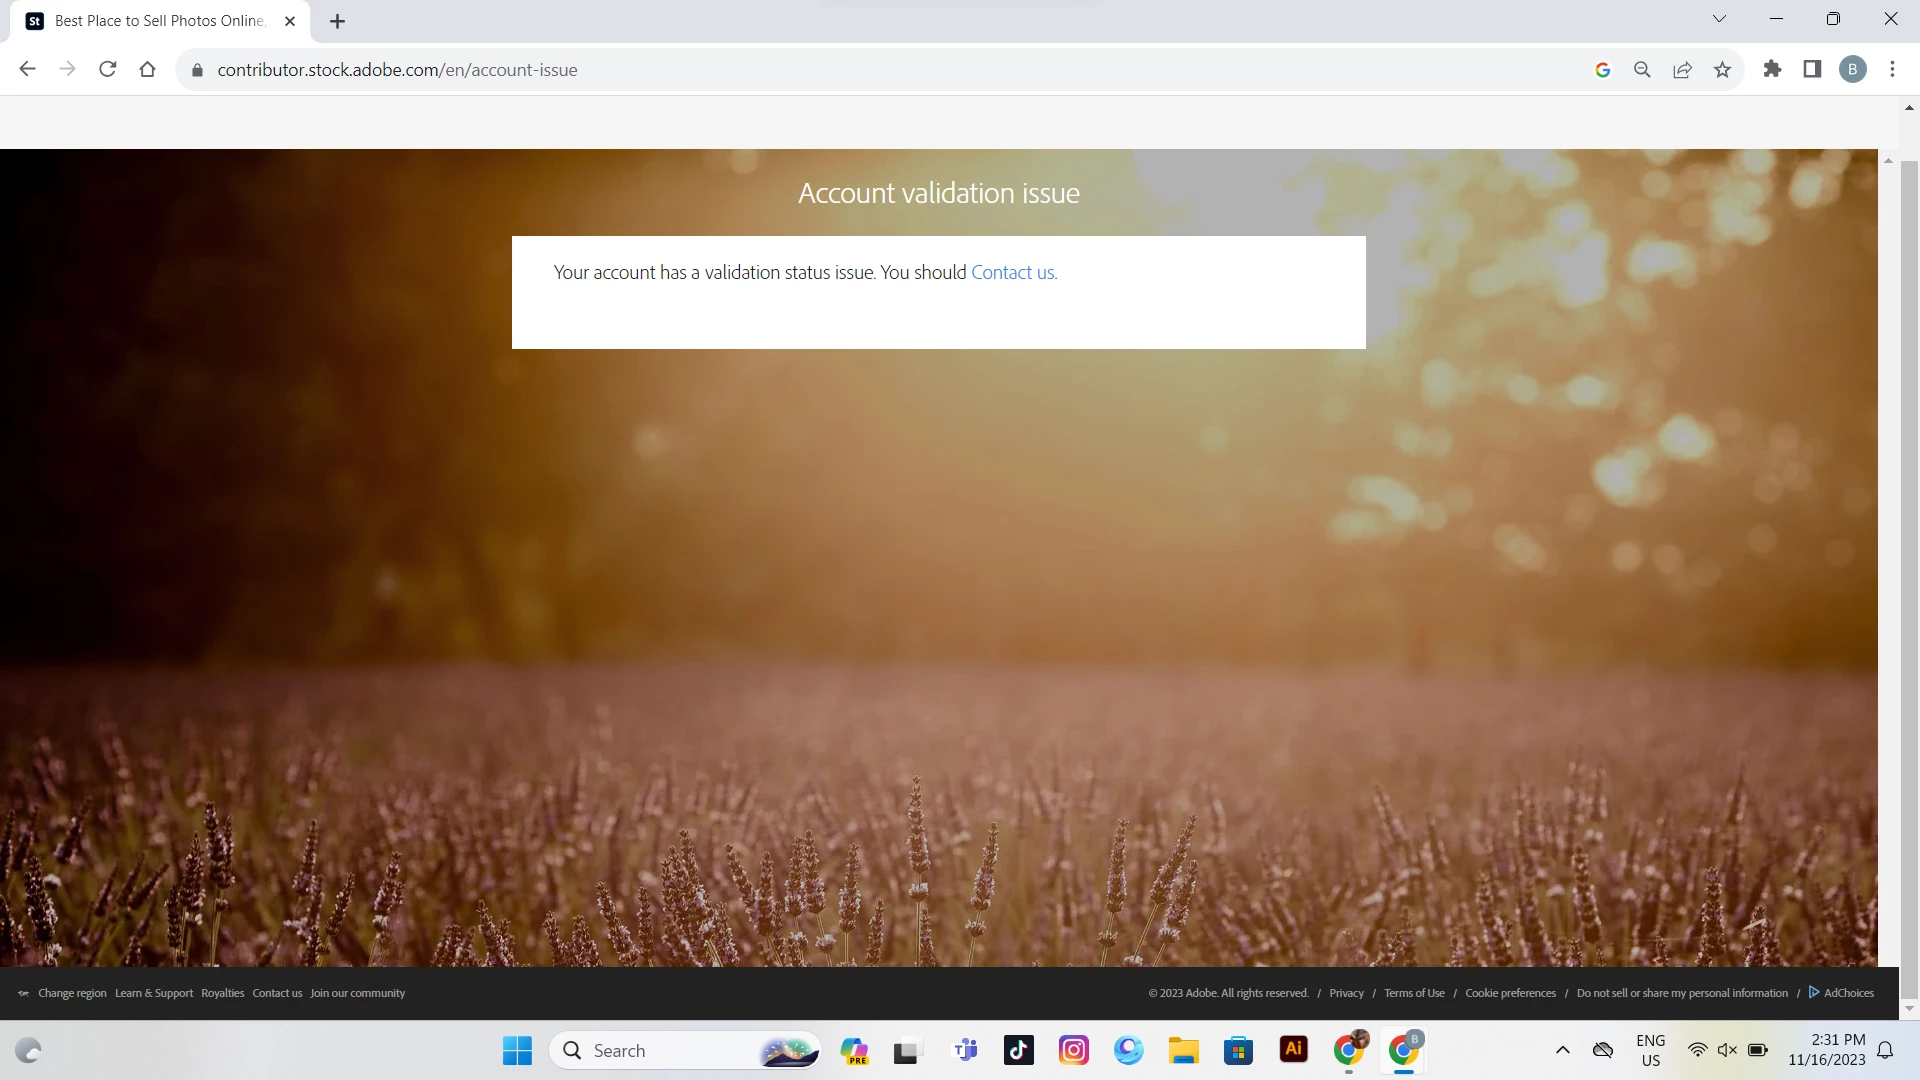
Task: Bookmark this page with star icon
Action: (1722, 69)
